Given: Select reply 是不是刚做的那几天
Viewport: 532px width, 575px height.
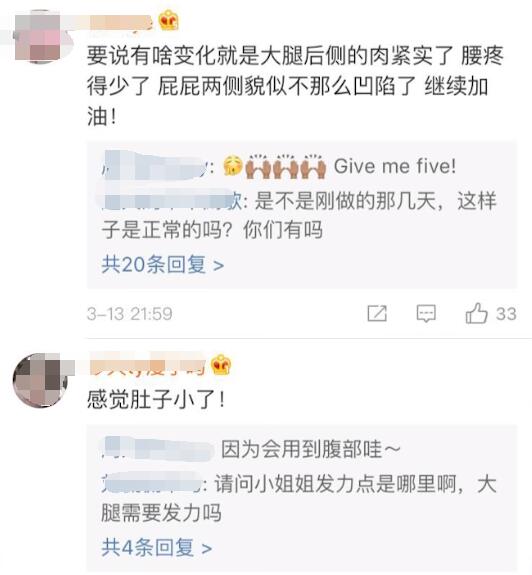Looking at the screenshot, I should [x=299, y=215].
